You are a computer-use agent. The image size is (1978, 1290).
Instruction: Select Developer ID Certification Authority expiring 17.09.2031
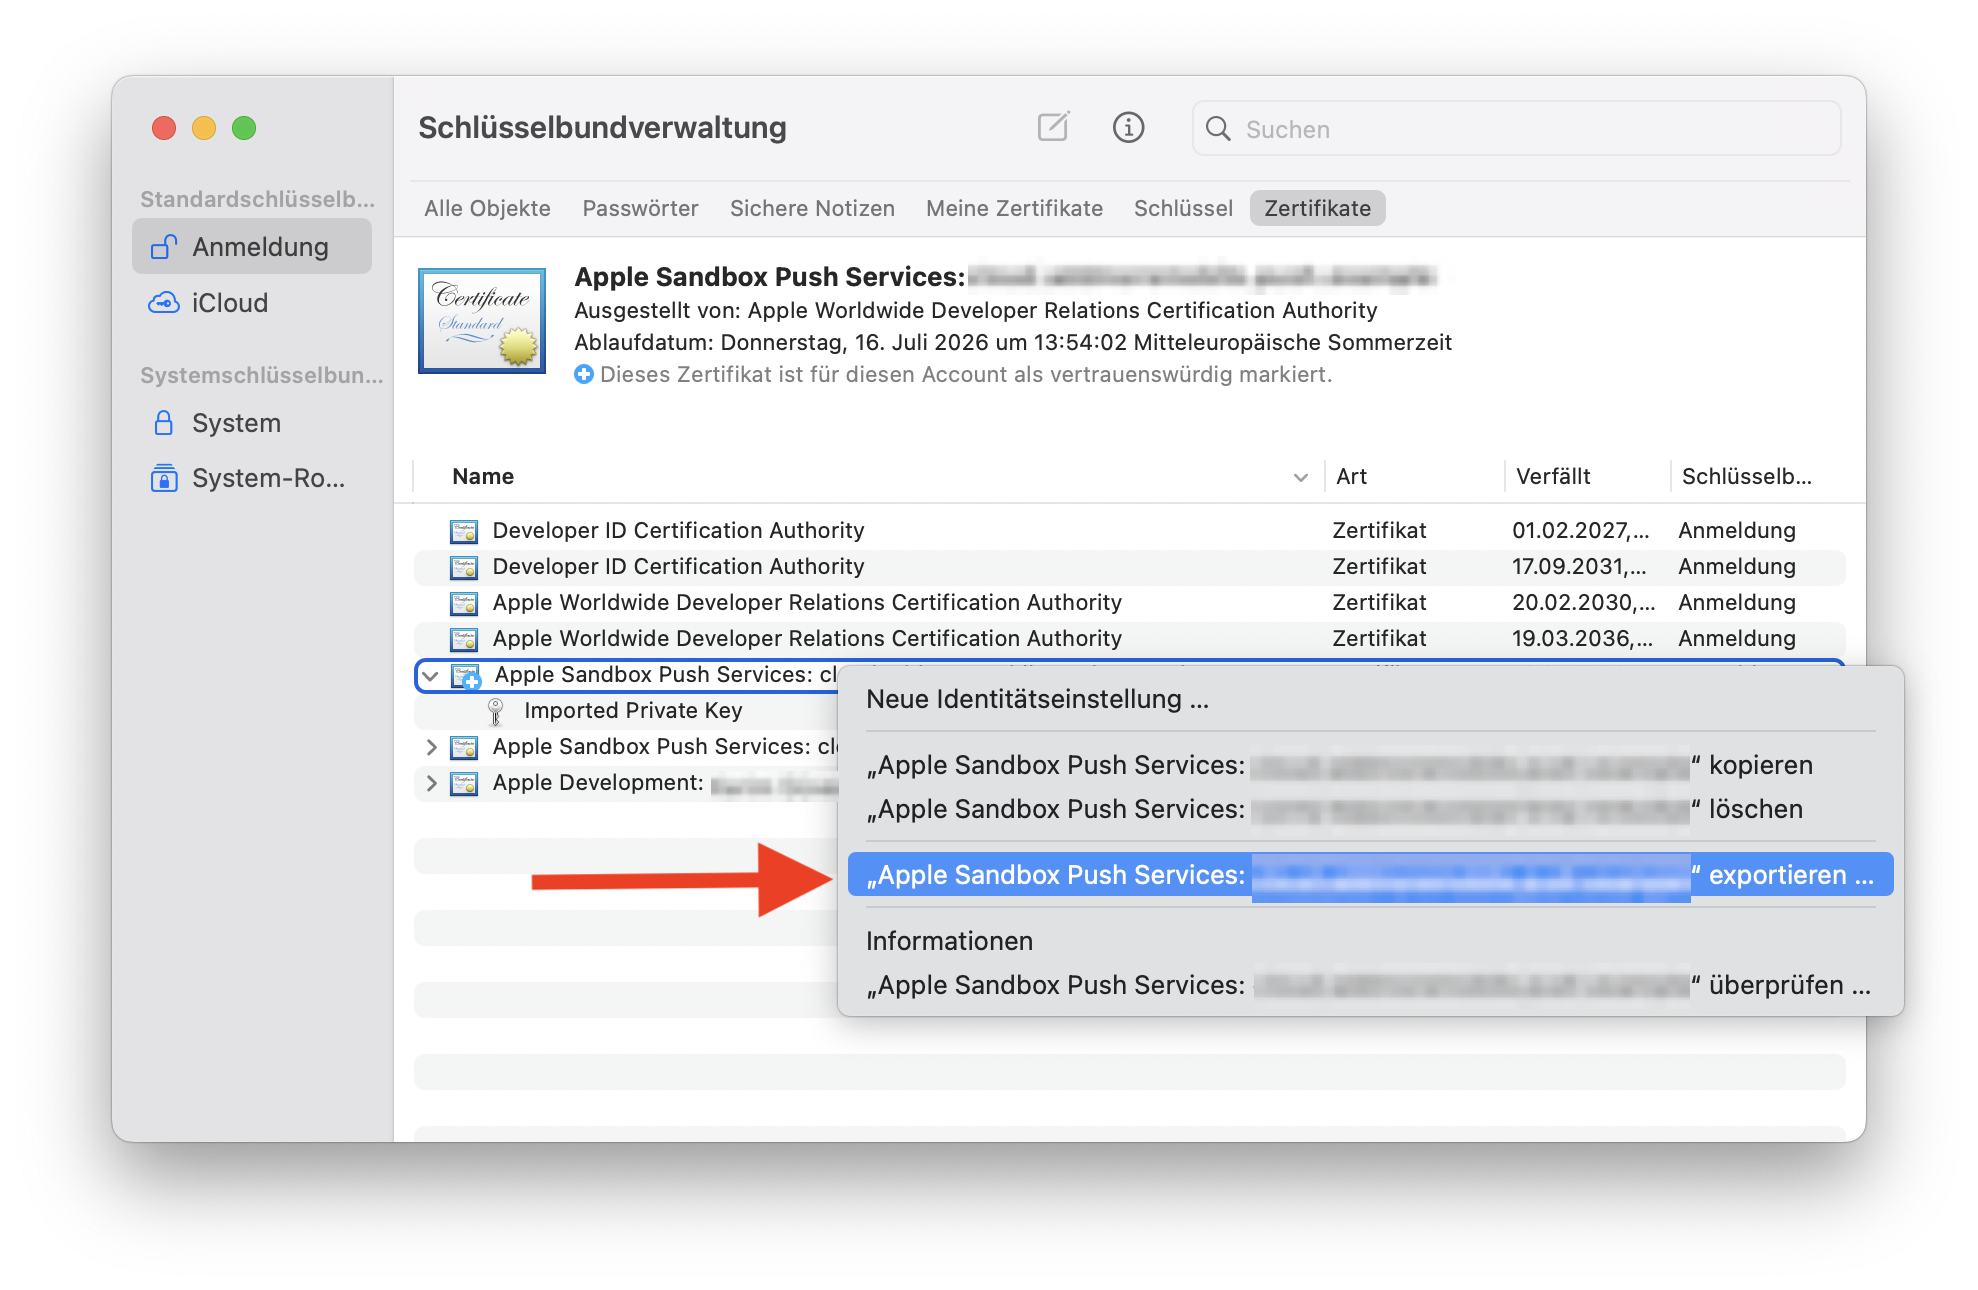tap(1130, 566)
